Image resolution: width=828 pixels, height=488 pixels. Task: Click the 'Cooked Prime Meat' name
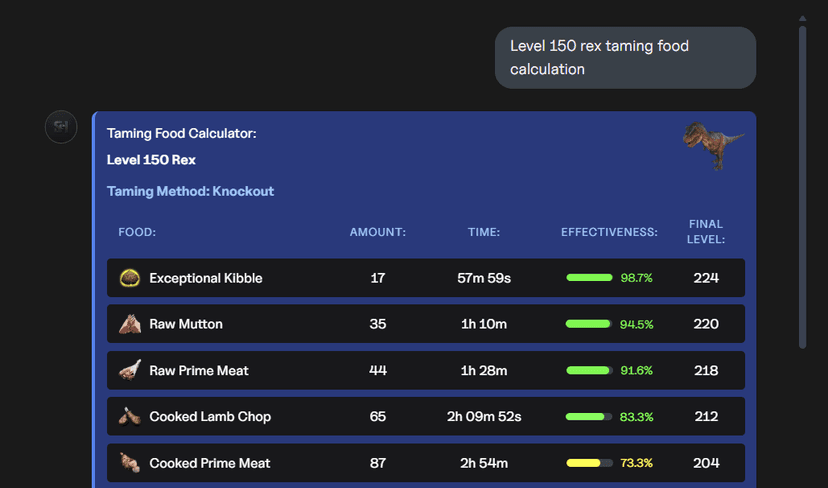210,463
